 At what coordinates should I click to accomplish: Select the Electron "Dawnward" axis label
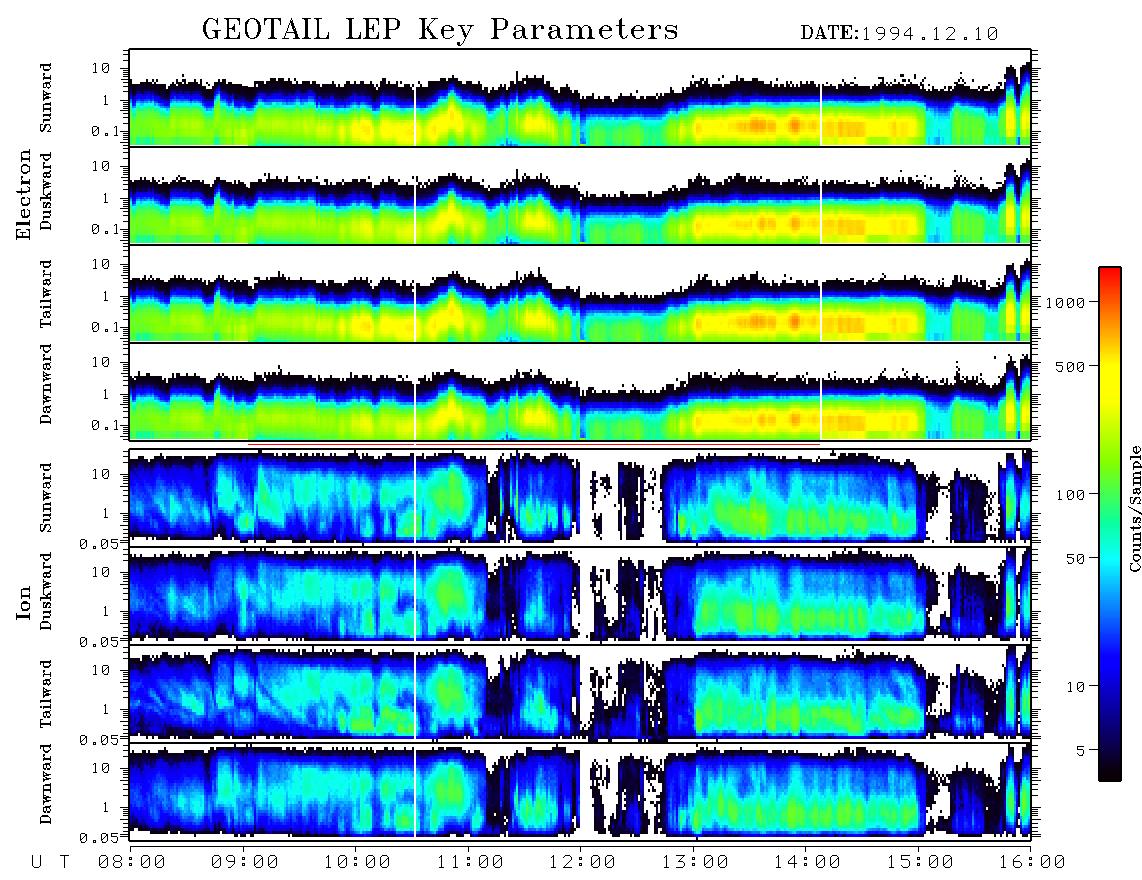point(45,384)
